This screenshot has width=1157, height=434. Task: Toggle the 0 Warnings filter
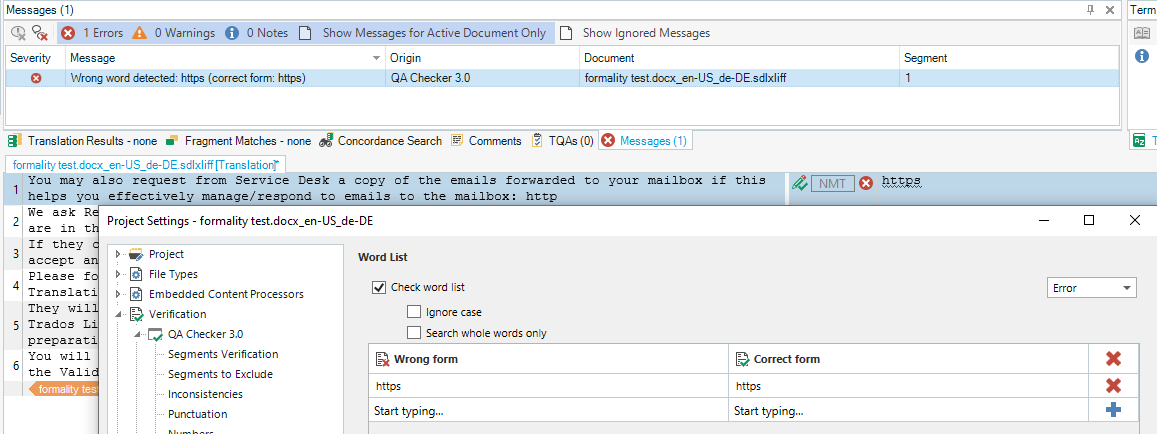[173, 32]
